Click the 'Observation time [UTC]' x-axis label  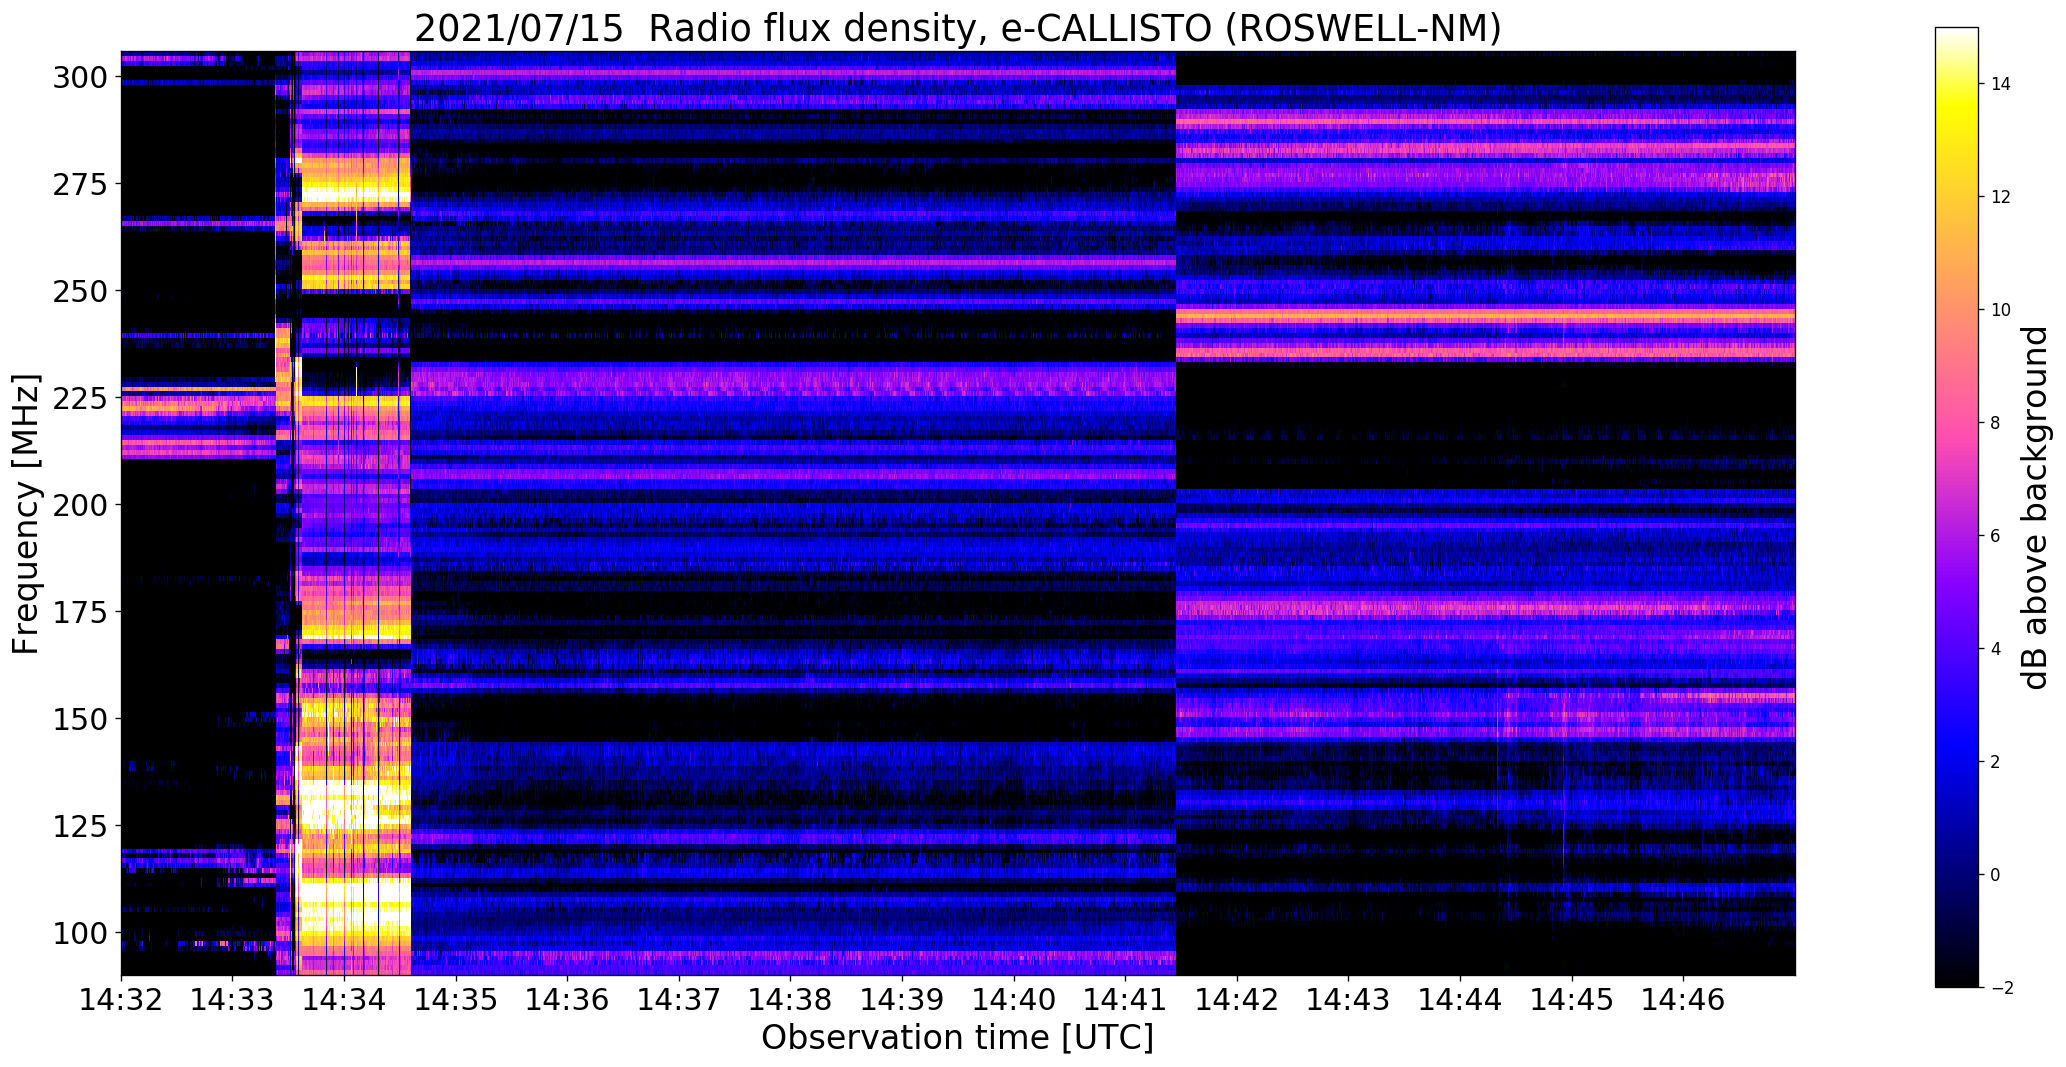(x=957, y=1037)
